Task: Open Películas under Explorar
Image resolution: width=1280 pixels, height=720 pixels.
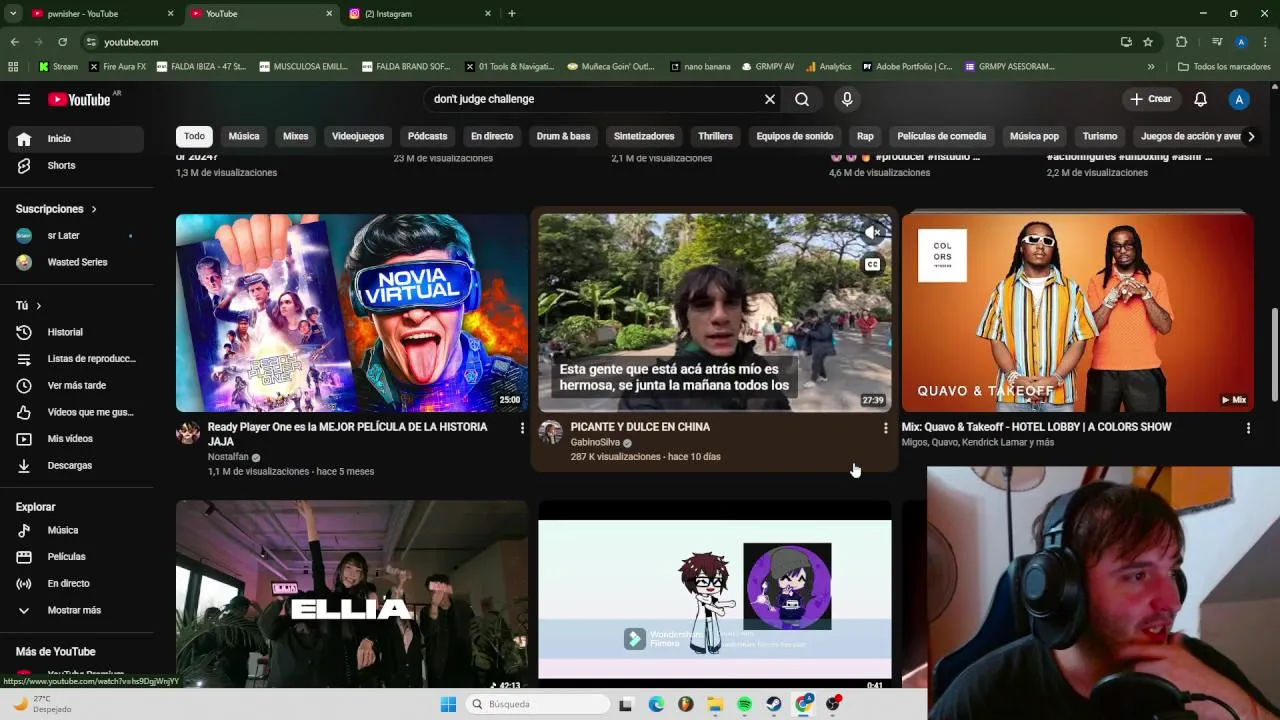Action: (x=76, y=556)
